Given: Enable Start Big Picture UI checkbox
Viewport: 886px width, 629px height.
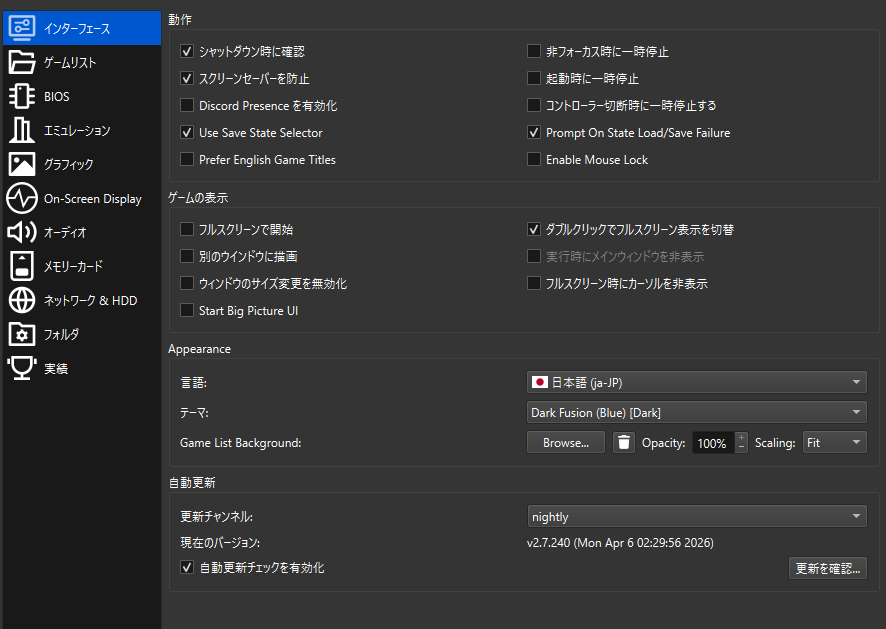Looking at the screenshot, I should coord(187,311).
